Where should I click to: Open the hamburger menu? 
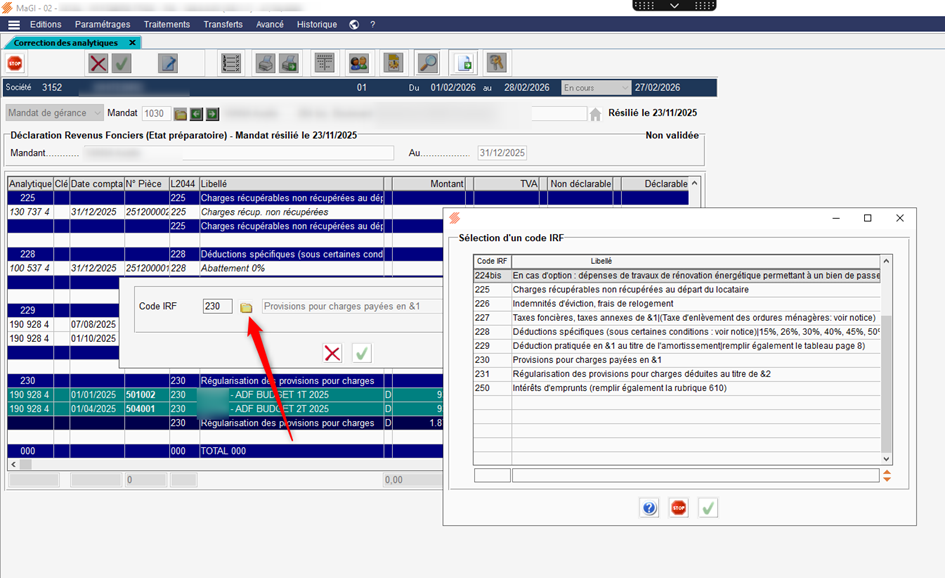coord(14,24)
